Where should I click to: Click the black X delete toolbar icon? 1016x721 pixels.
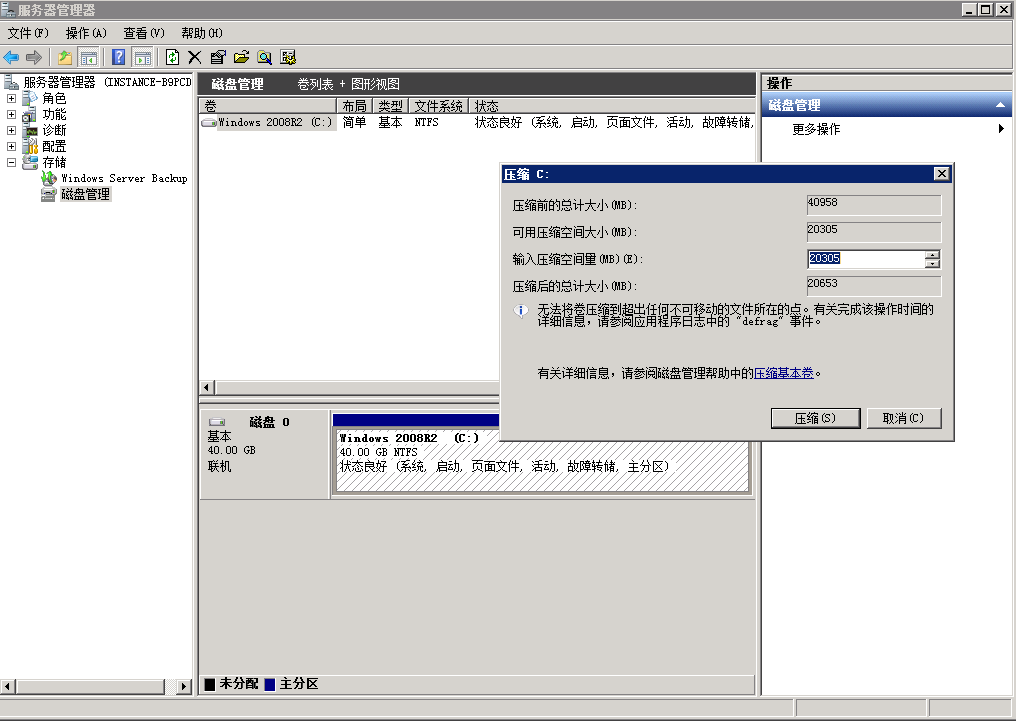pyautogui.click(x=195, y=58)
